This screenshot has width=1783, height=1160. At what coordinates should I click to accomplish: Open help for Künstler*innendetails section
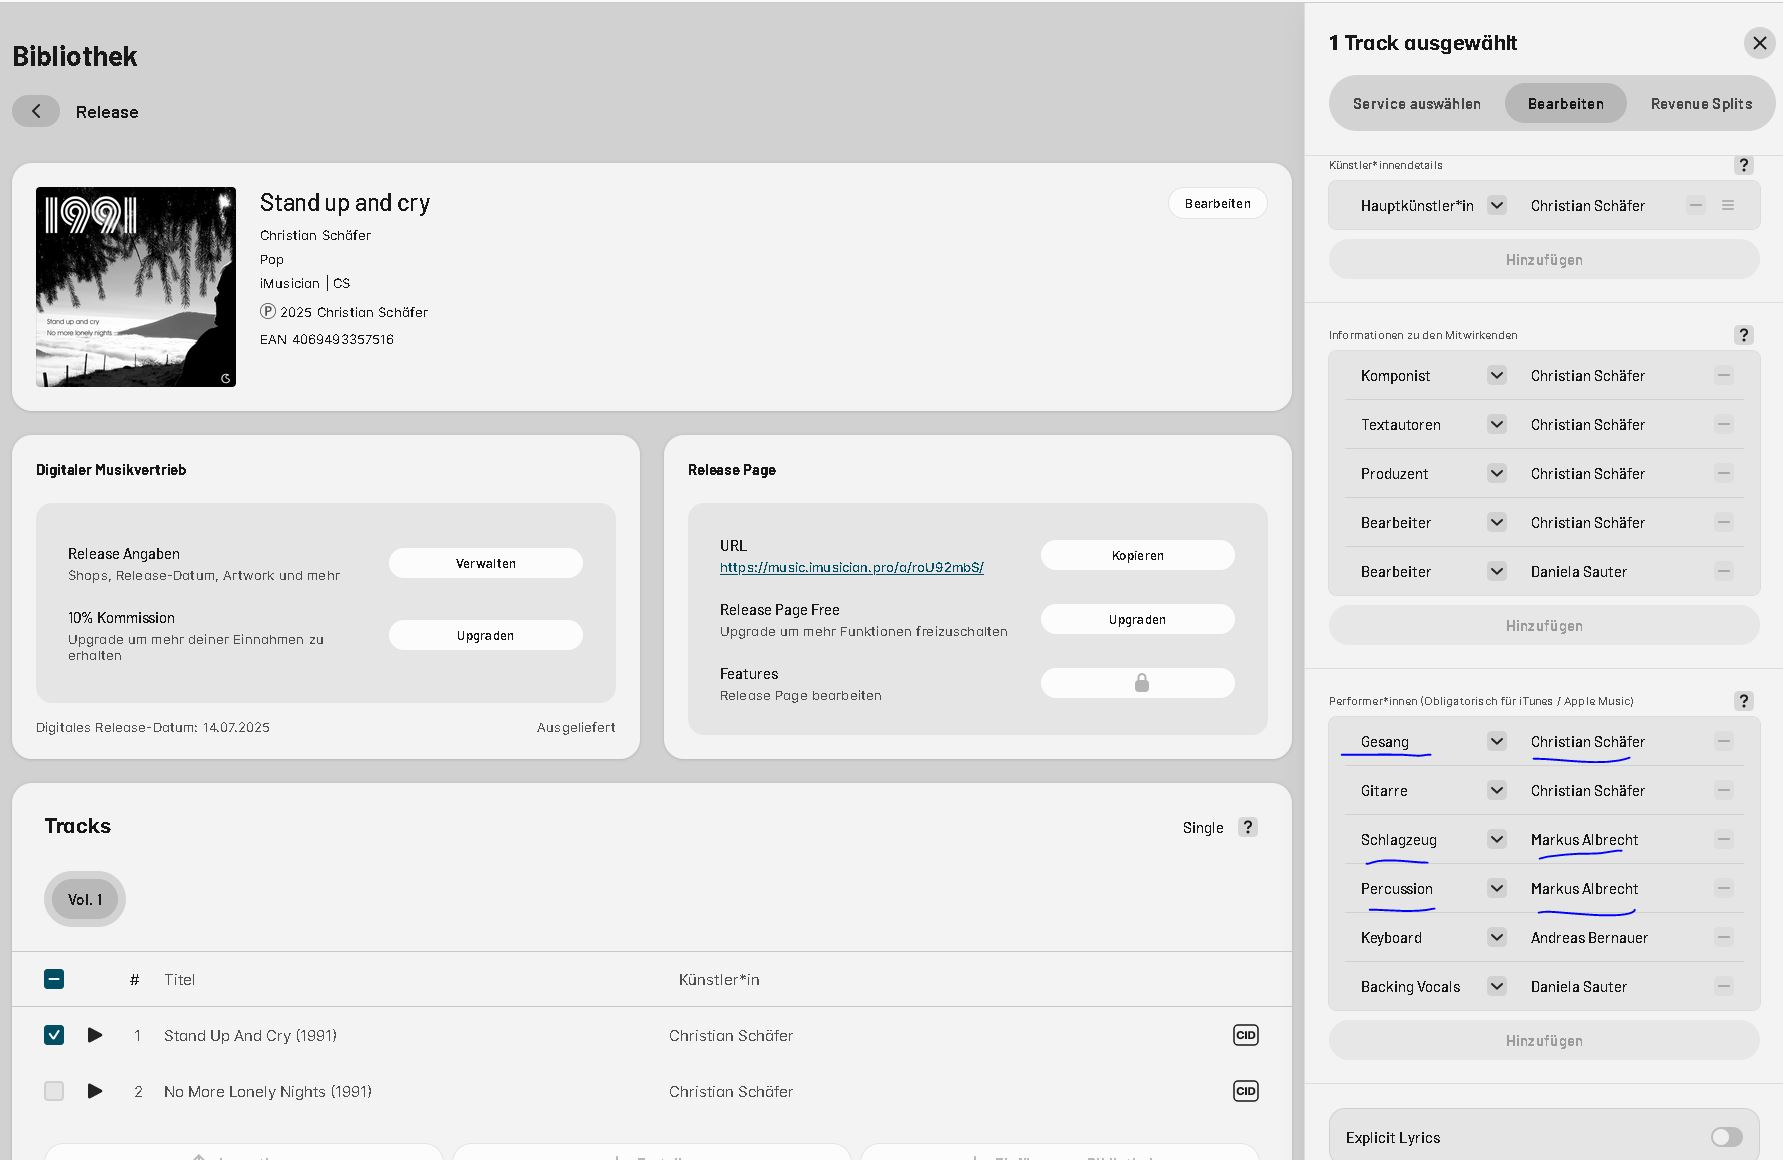pyautogui.click(x=1744, y=165)
